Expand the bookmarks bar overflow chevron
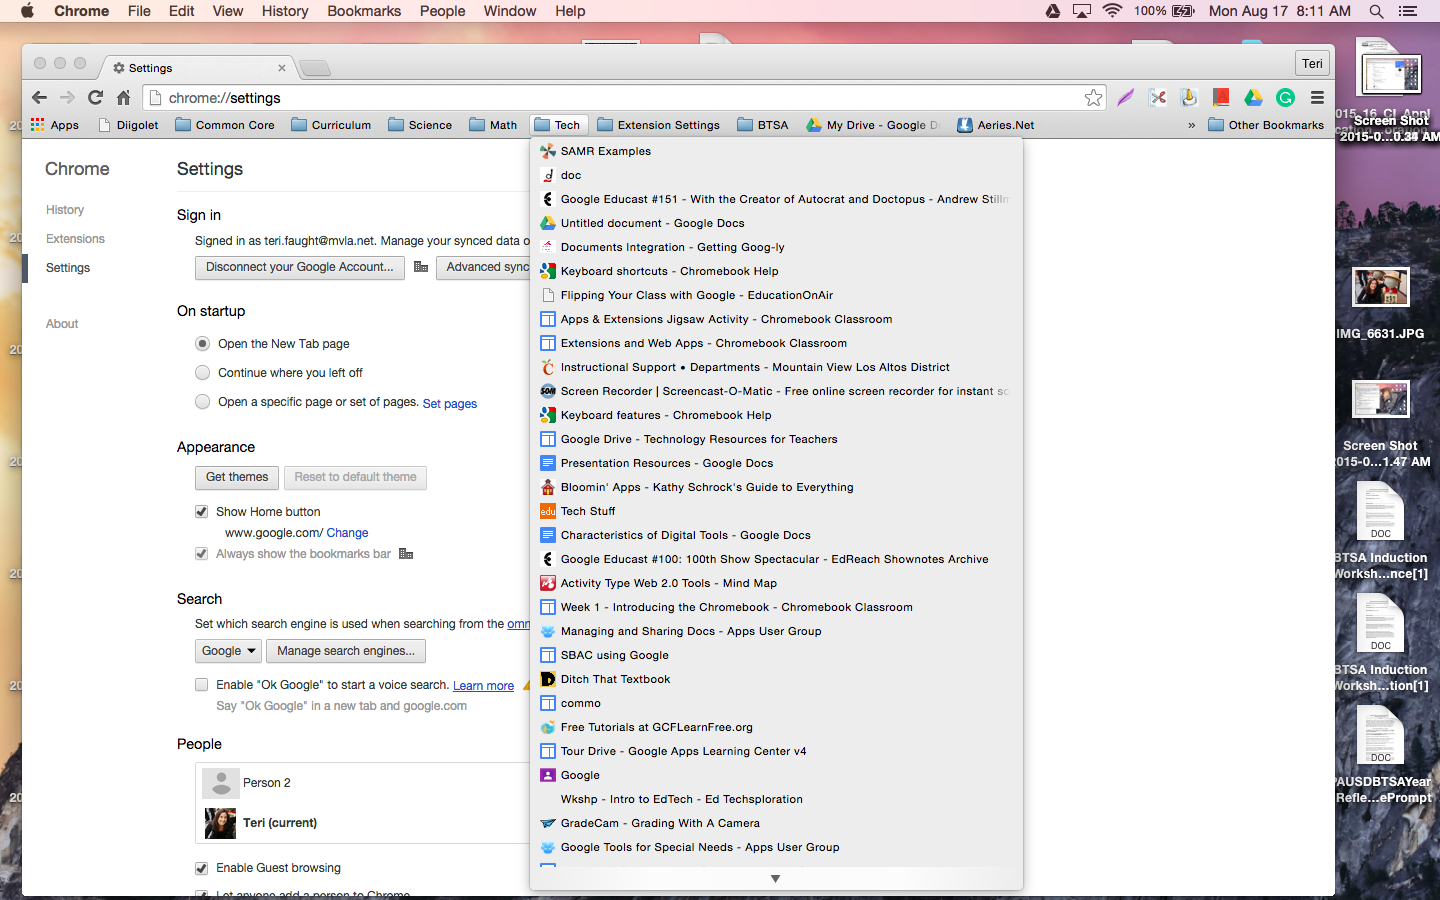Image resolution: width=1440 pixels, height=900 pixels. pyautogui.click(x=1191, y=125)
